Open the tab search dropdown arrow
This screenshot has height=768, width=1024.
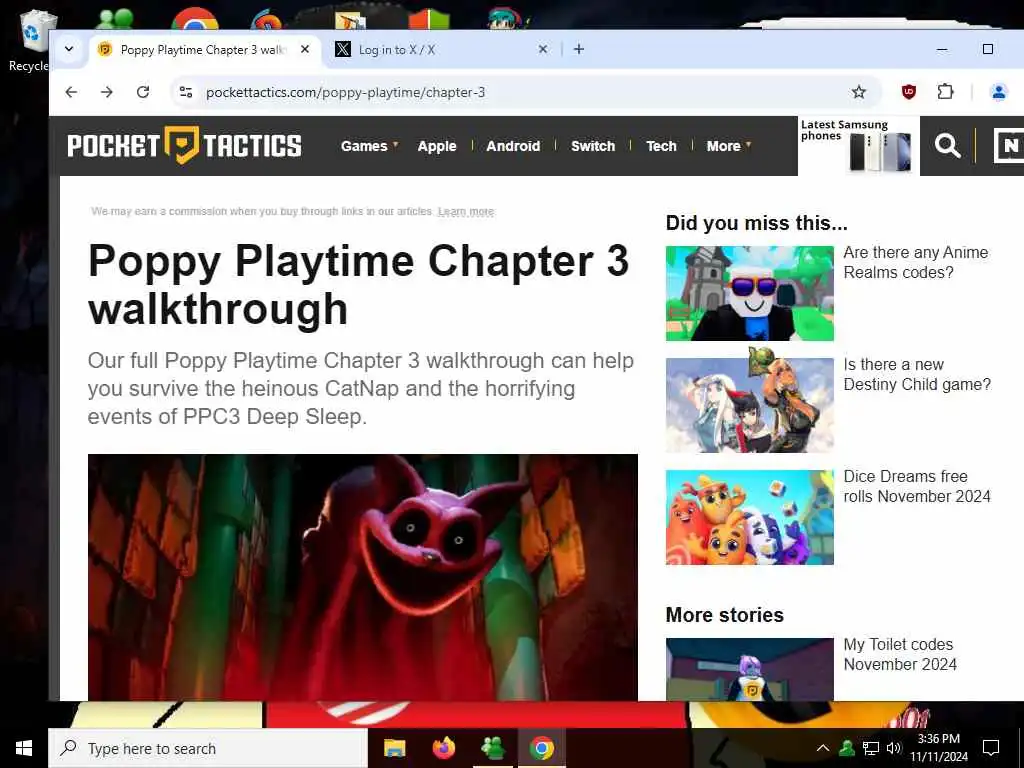69,49
